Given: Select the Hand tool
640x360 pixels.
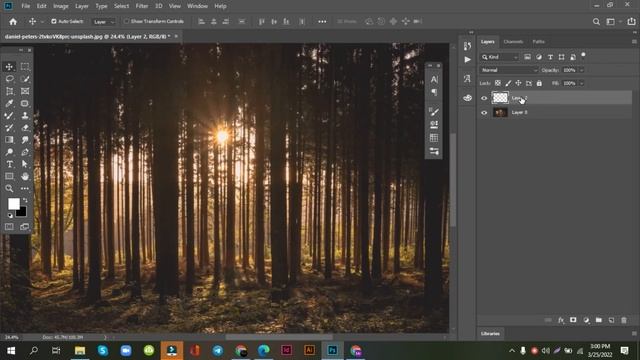Looking at the screenshot, I should coord(25,176).
